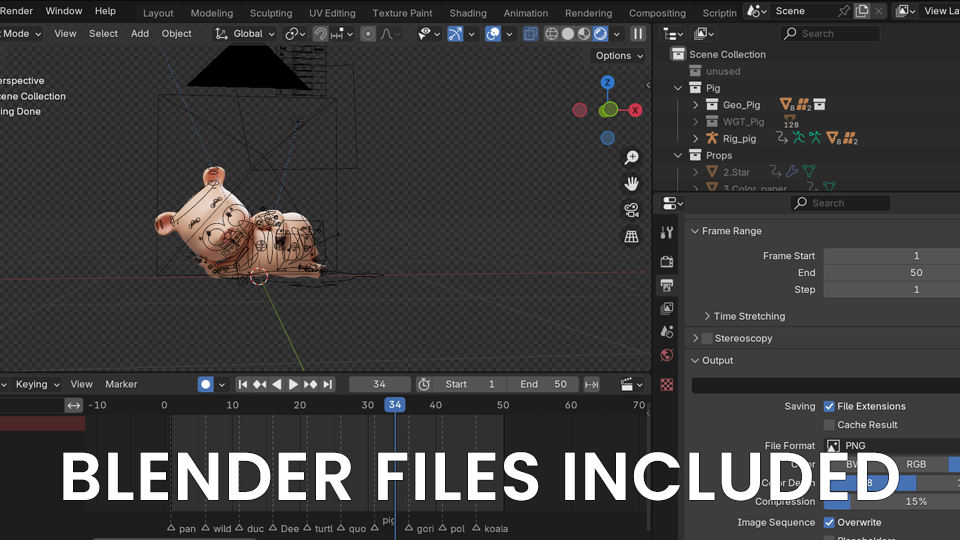Viewport: 960px width, 540px height.
Task: Select material preview shading
Action: 584,34
